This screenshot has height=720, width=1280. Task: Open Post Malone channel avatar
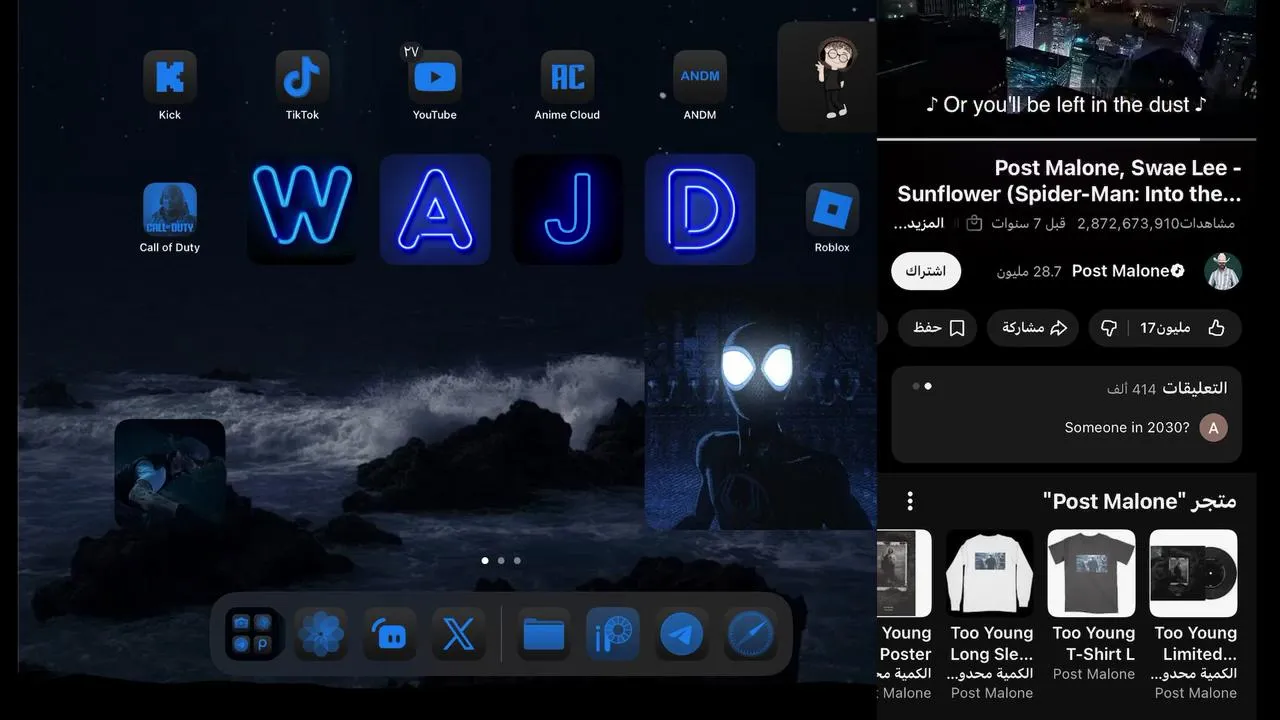[1223, 271]
